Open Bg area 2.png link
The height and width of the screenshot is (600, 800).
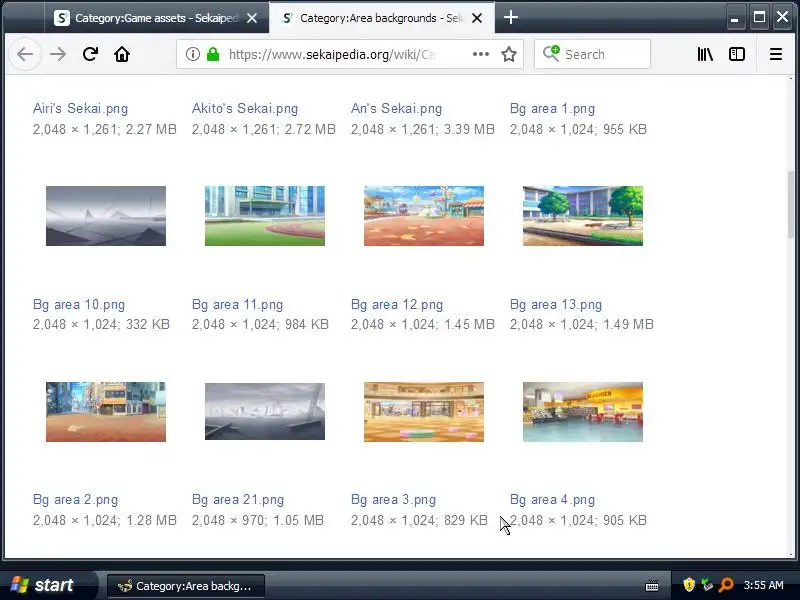(x=75, y=499)
